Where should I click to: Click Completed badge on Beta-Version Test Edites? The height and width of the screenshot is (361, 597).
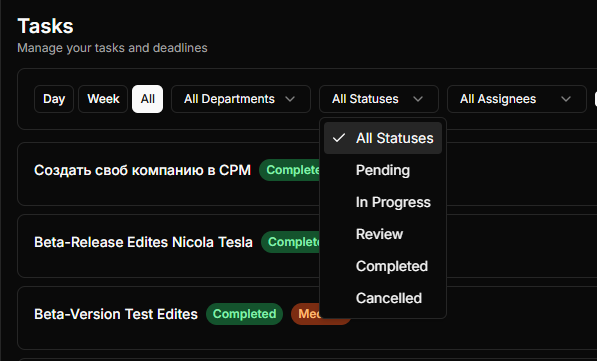coord(244,314)
